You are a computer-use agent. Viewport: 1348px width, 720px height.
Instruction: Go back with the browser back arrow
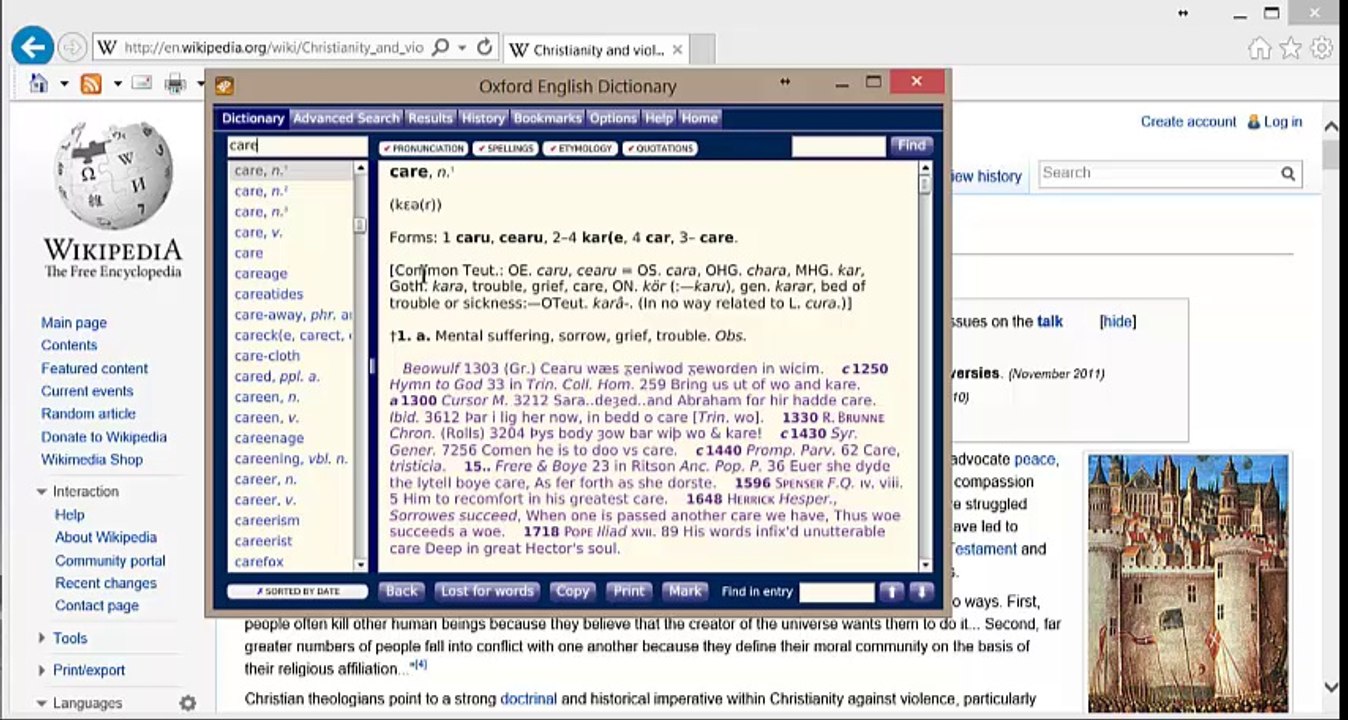point(32,47)
